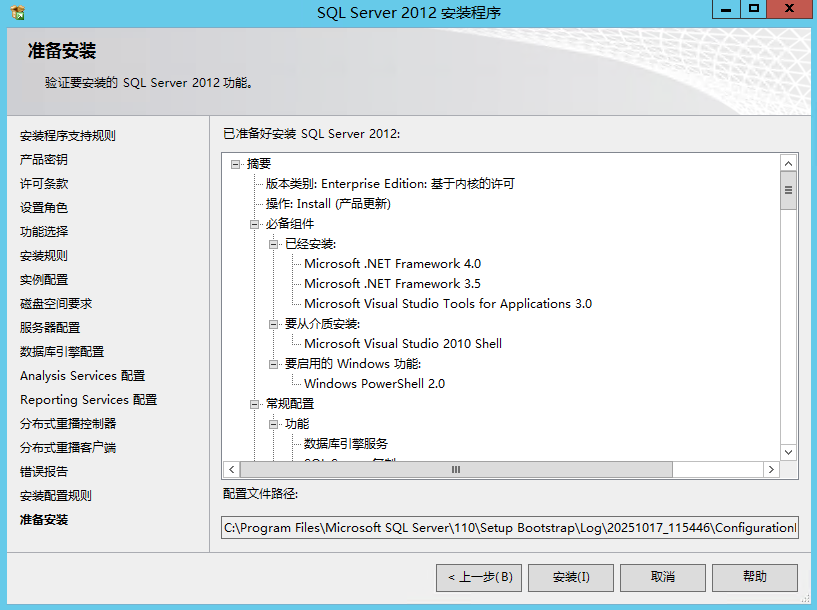Select the 安装规则 step
The height and width of the screenshot is (610, 817).
44,256
